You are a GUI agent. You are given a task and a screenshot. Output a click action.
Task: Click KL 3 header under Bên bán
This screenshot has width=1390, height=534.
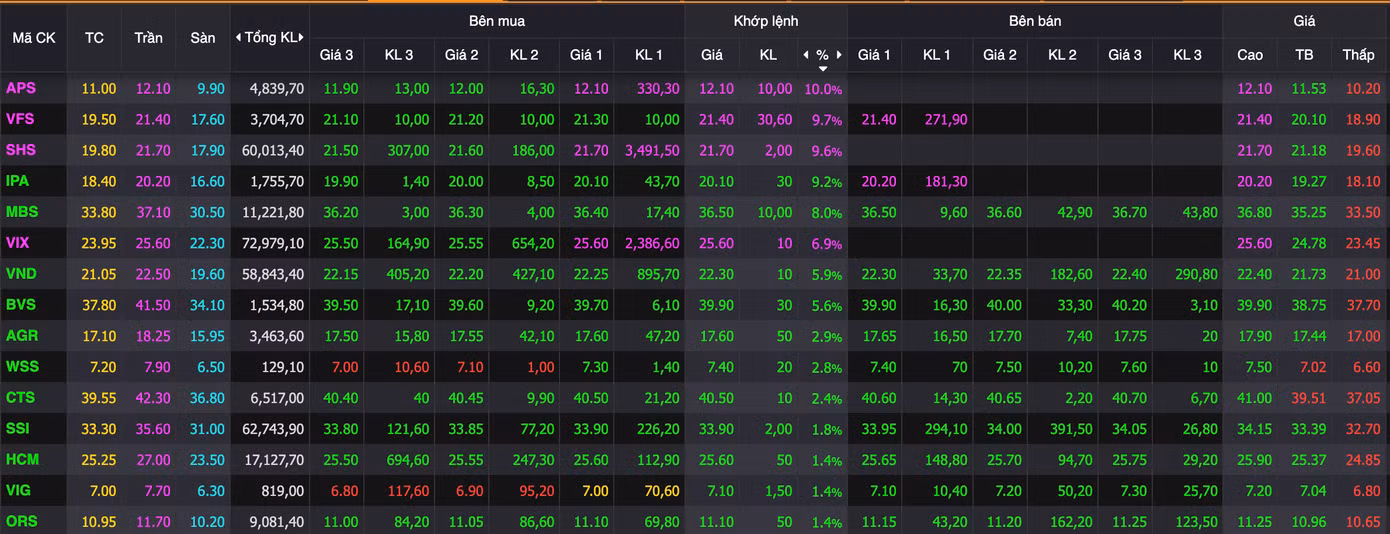pos(1187,55)
